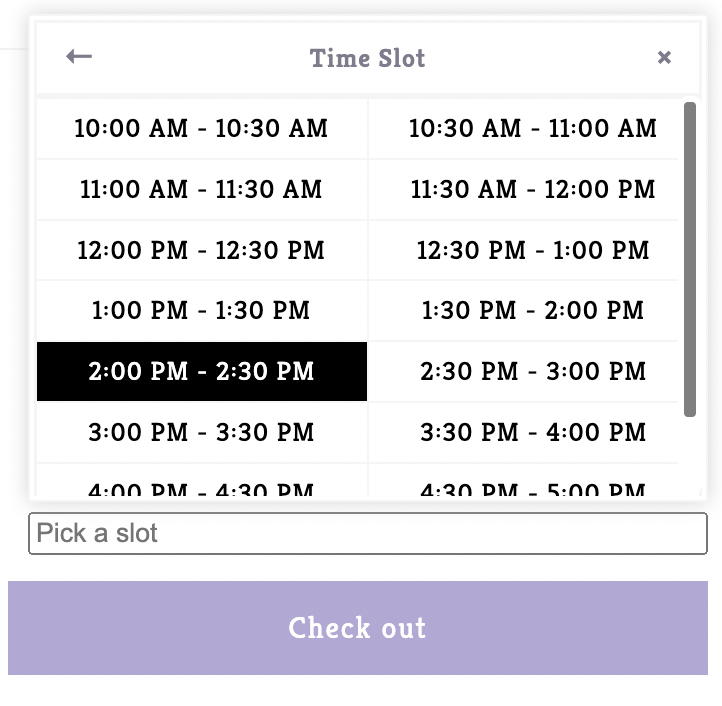Choose the 11:00 AM - 11:30 AM slot
Image resolution: width=722 pixels, height=706 pixels.
[x=202, y=189]
